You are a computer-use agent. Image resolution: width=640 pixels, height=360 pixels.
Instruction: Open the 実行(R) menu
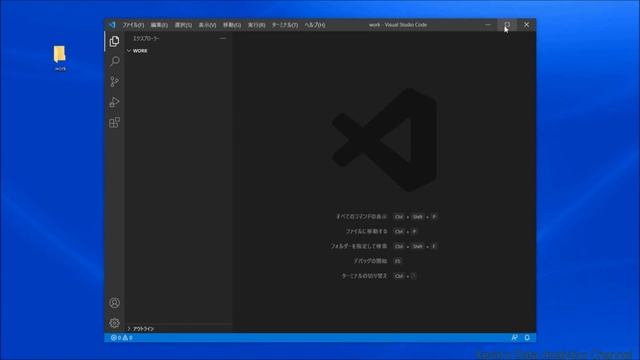coord(256,25)
